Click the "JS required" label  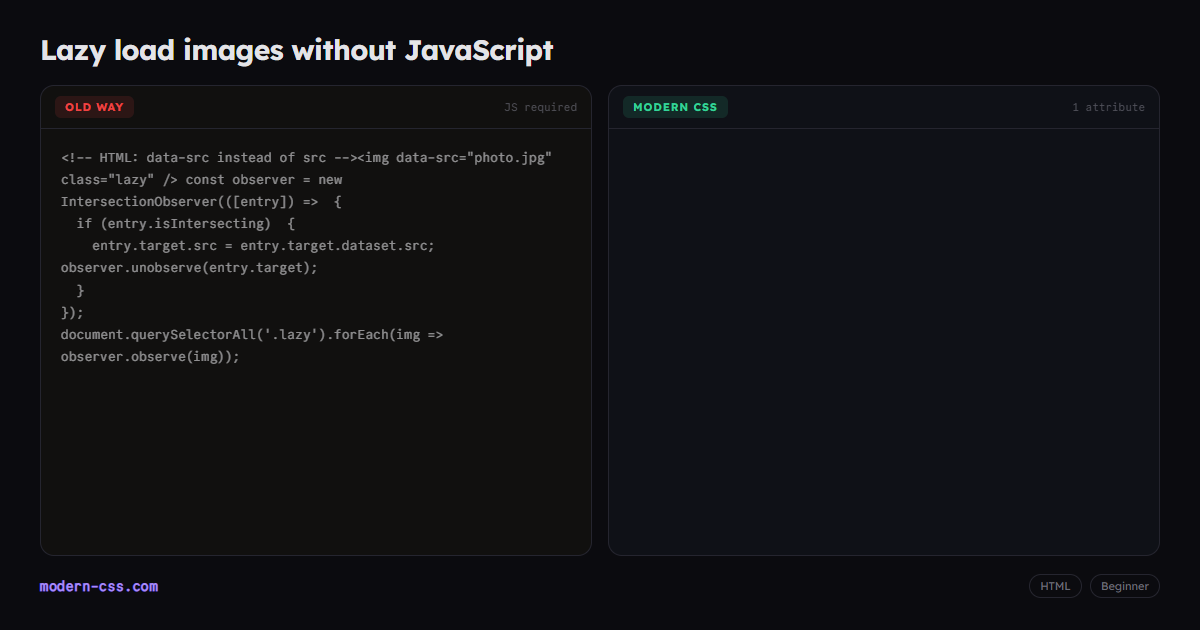[x=540, y=107]
